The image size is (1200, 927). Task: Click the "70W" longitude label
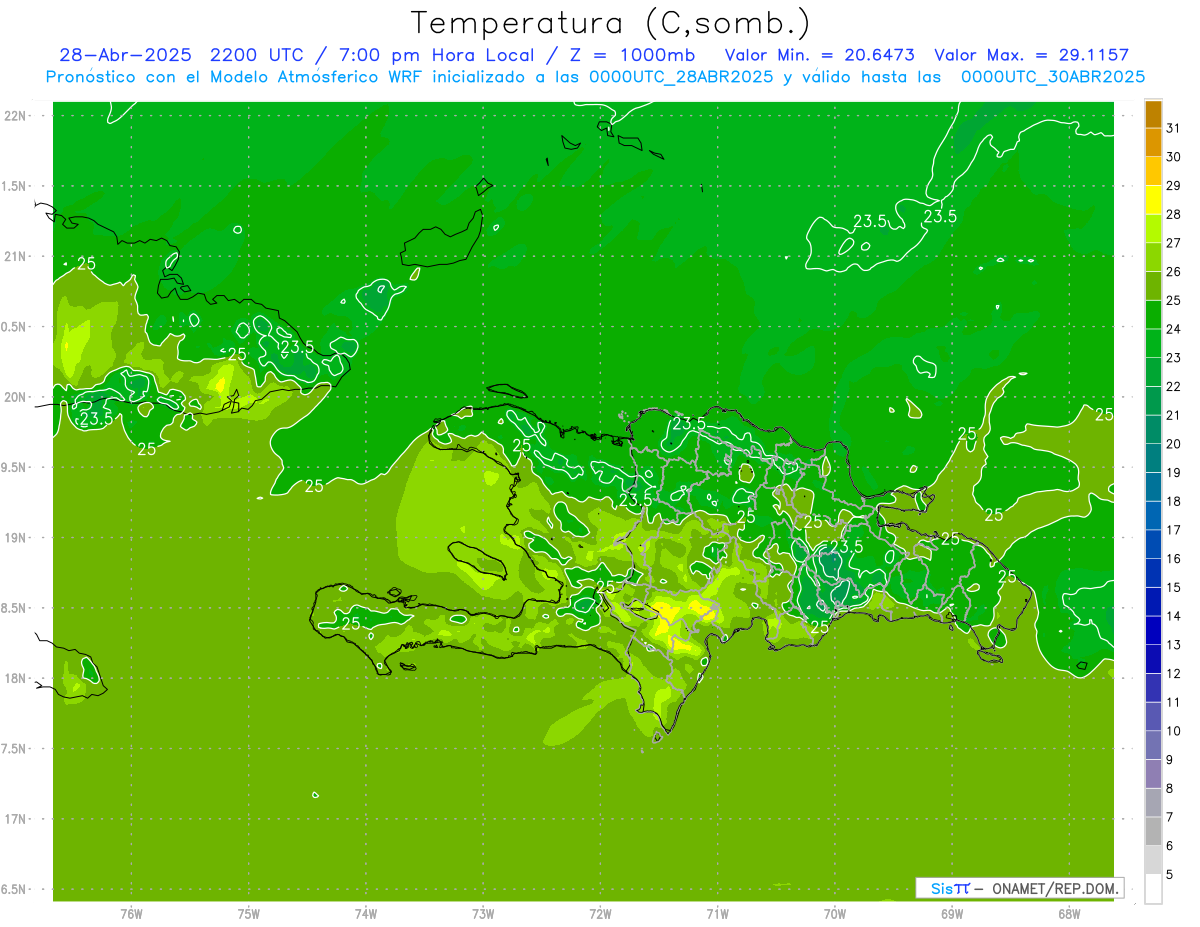coord(835,913)
